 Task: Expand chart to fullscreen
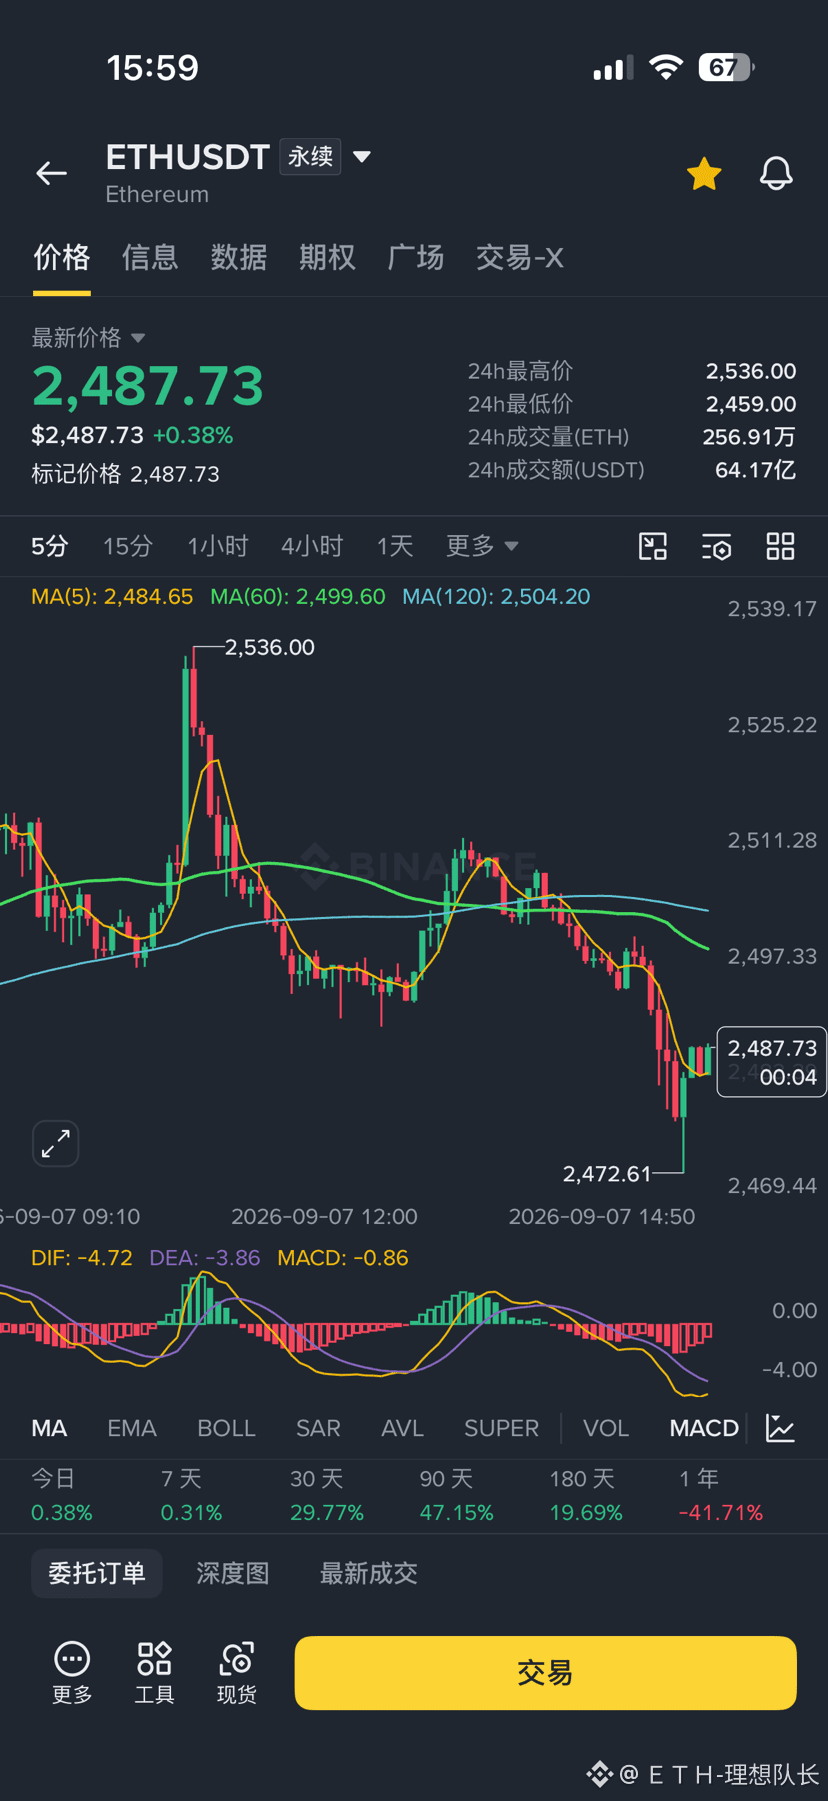point(56,1143)
